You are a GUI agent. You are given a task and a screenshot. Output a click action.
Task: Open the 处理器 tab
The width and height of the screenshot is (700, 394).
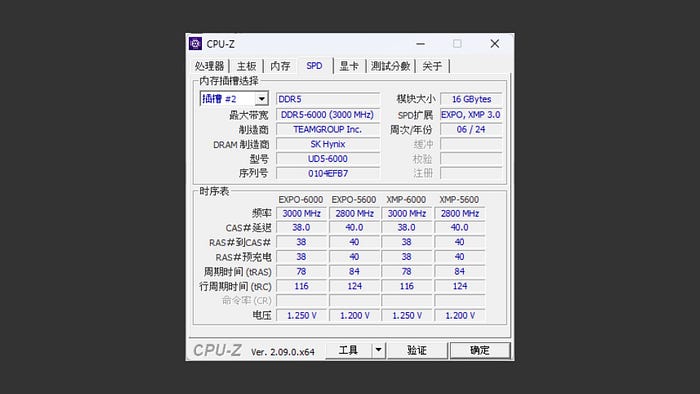[209, 66]
